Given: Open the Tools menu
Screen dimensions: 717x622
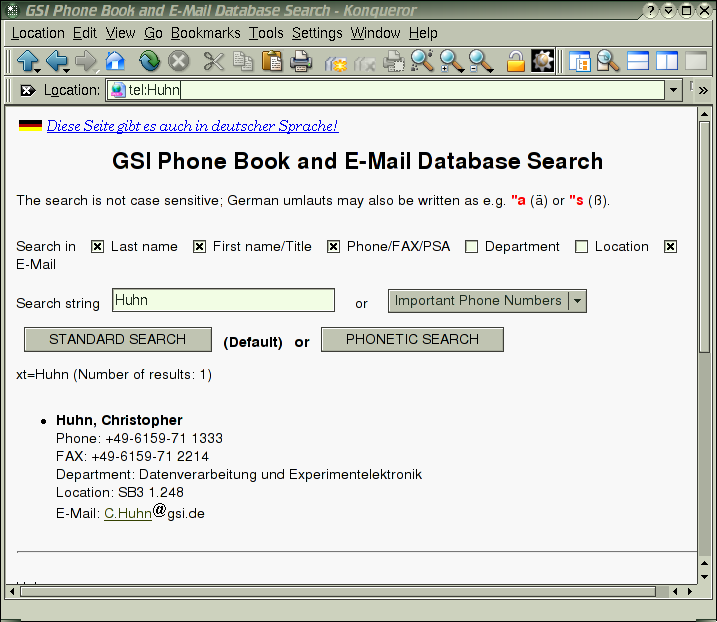Looking at the screenshot, I should (x=266, y=33).
